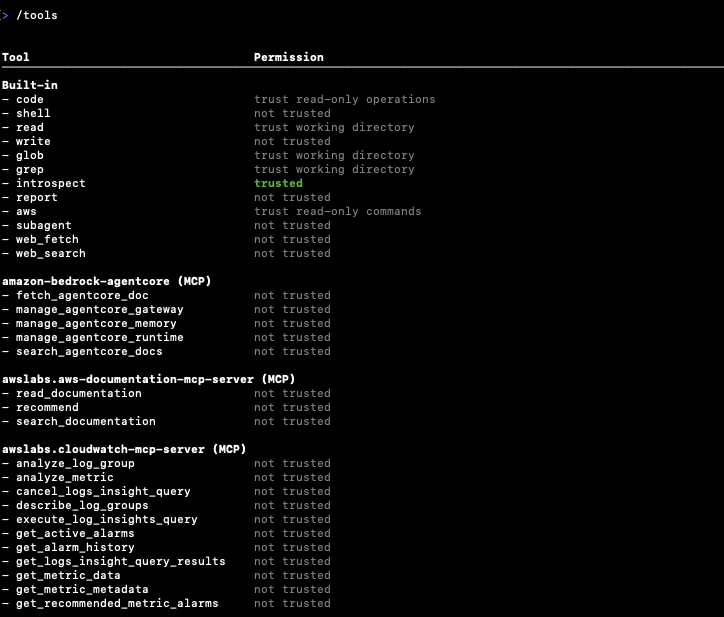The width and height of the screenshot is (724, 617).
Task: Click web_search row's not trusted permission
Action: coord(292,254)
